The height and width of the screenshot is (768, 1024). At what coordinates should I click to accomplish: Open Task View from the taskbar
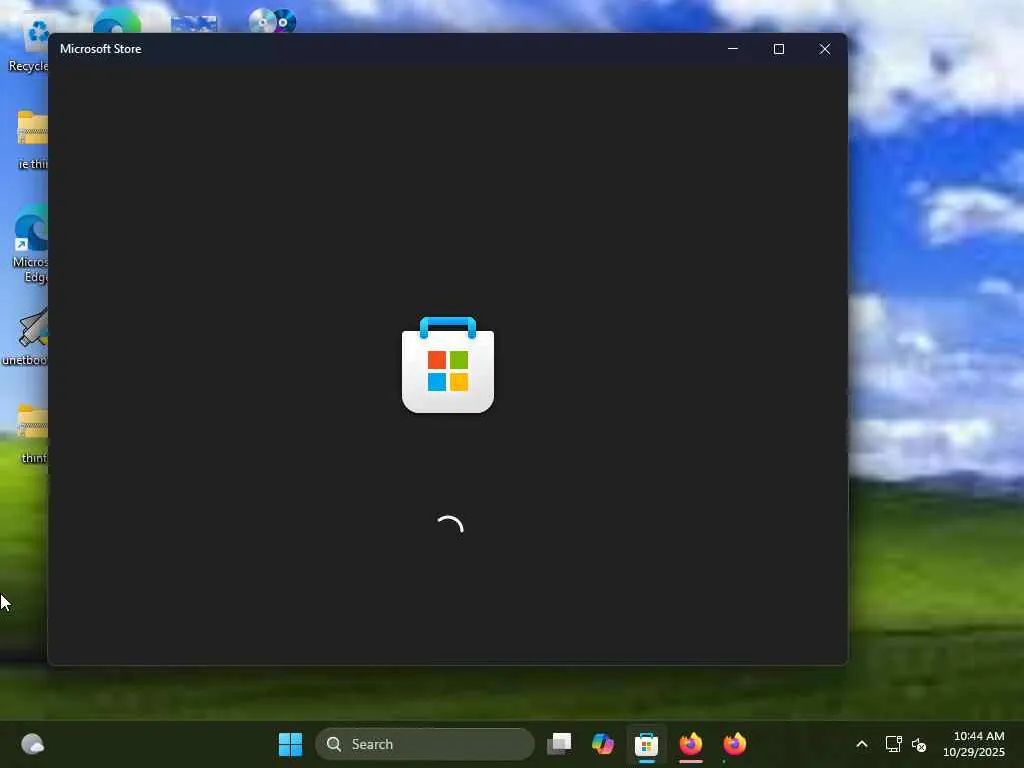[559, 744]
